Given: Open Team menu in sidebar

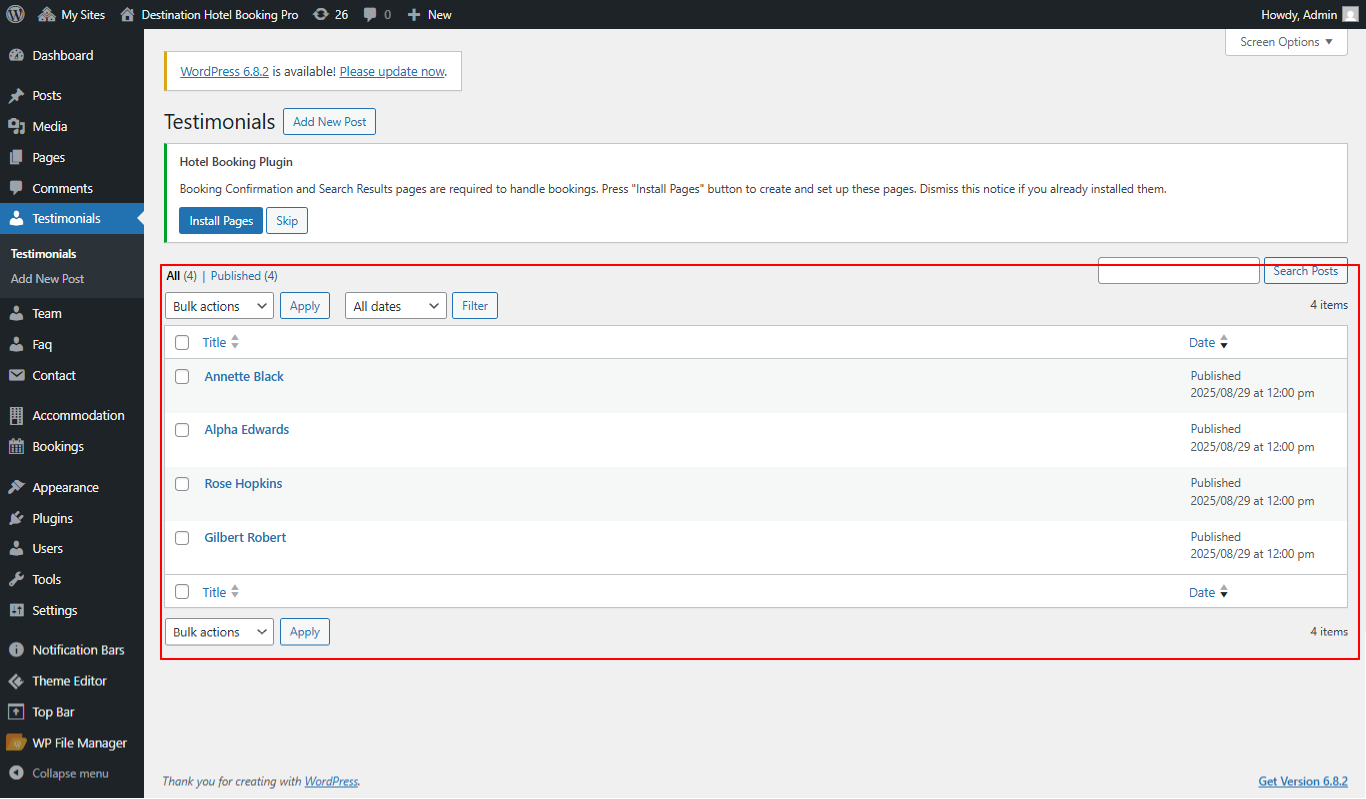Looking at the screenshot, I should click(x=72, y=313).
